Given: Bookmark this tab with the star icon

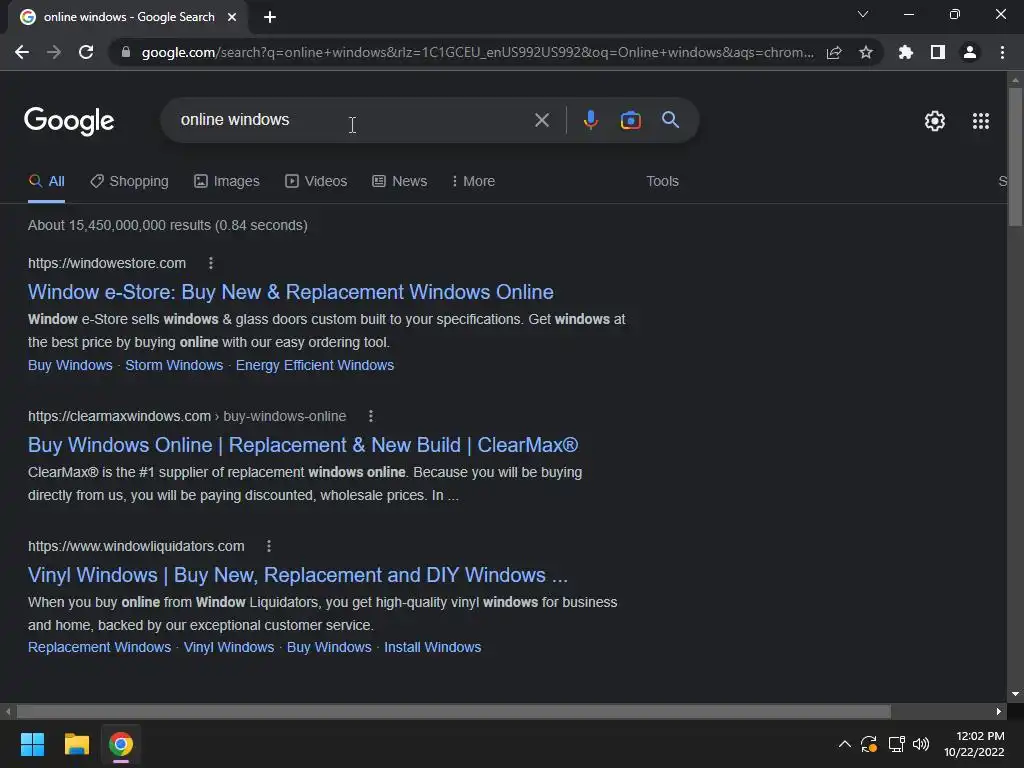Looking at the screenshot, I should click(866, 52).
